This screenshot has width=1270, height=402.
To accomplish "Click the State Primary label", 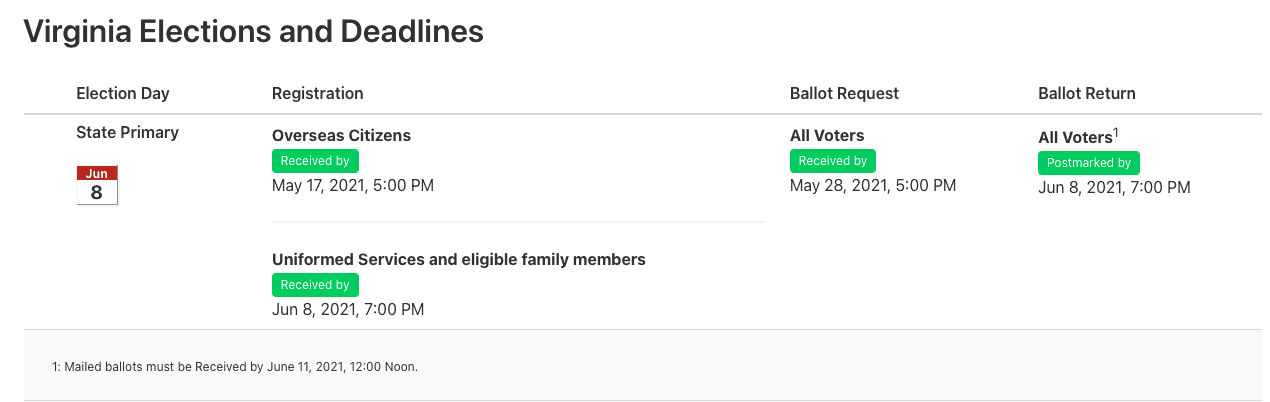I will coord(127,132).
